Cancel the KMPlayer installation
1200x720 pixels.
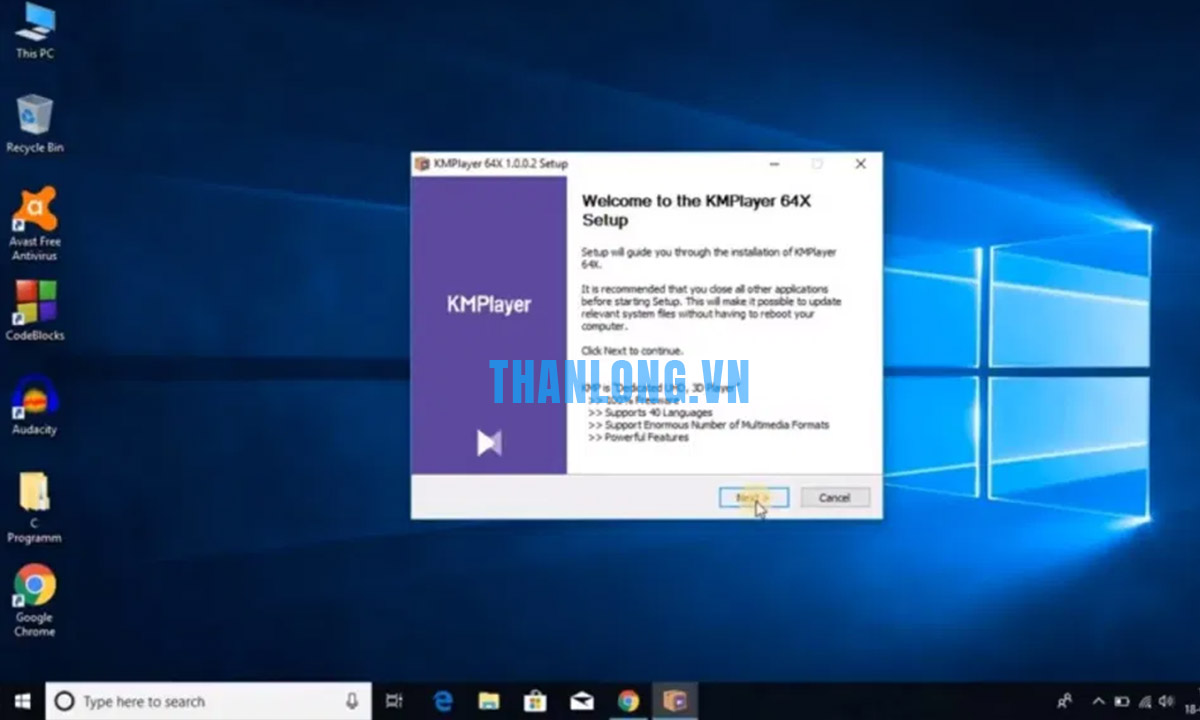pyautogui.click(x=834, y=497)
